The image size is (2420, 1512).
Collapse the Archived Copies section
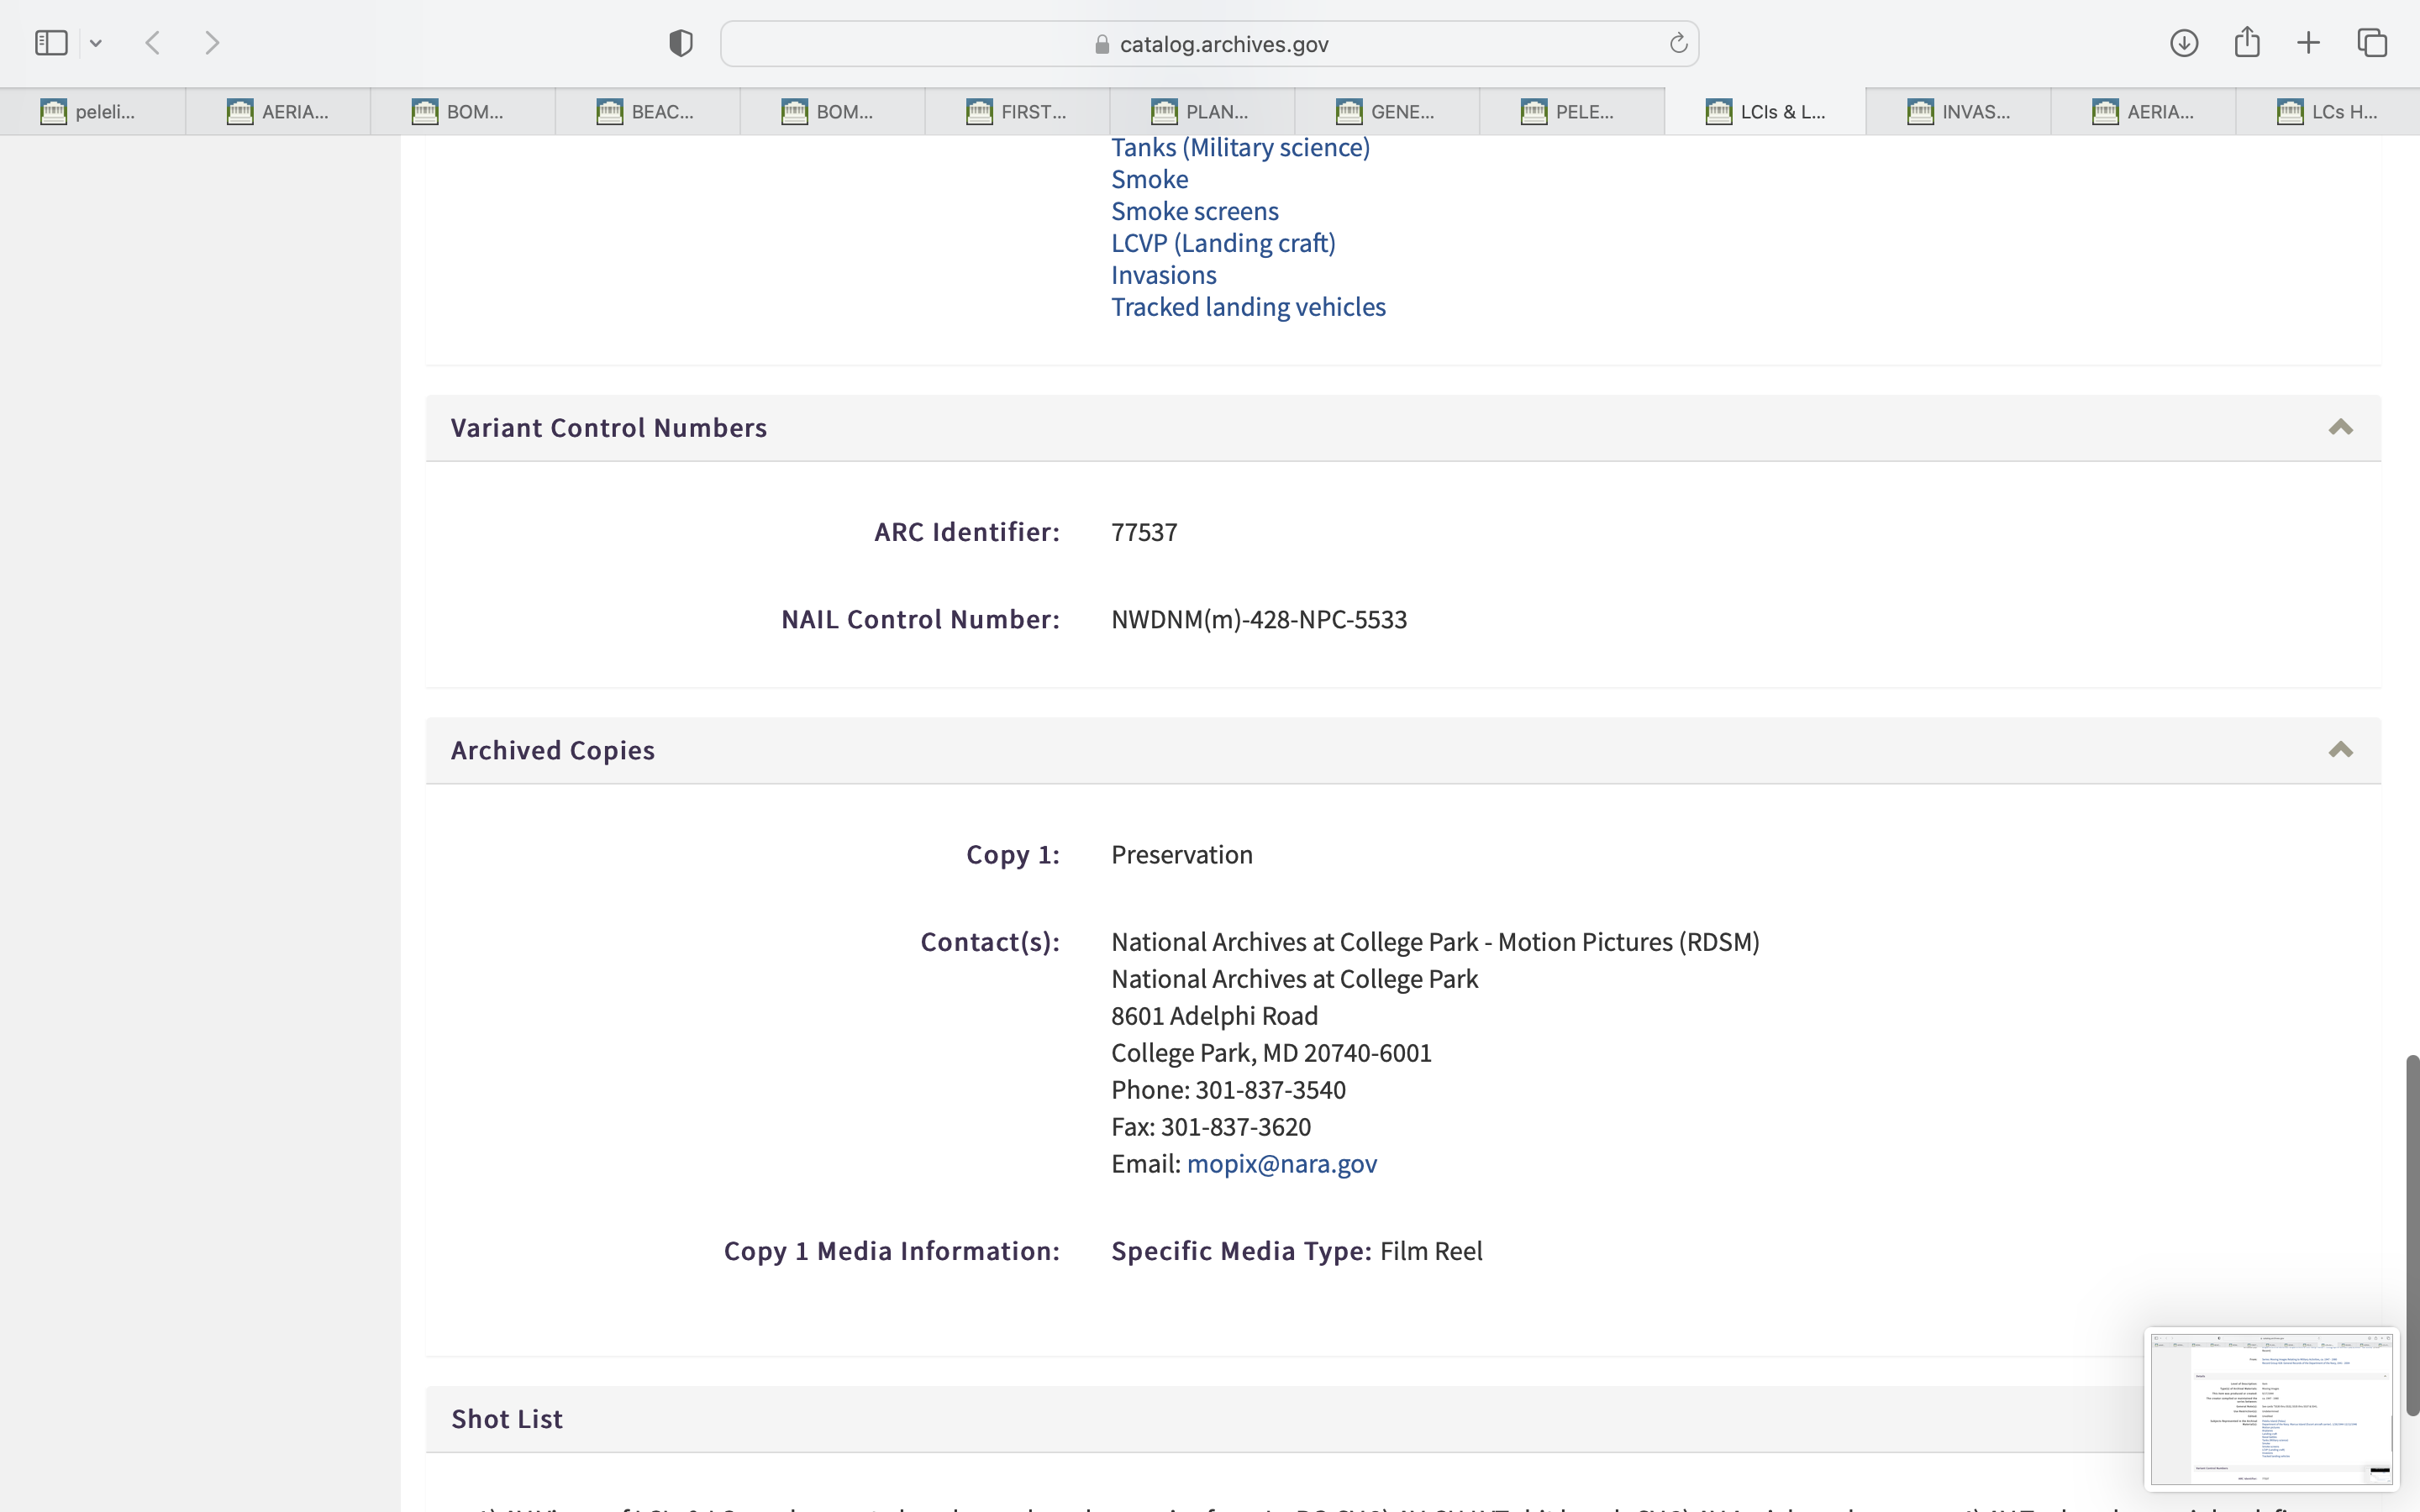[2340, 750]
